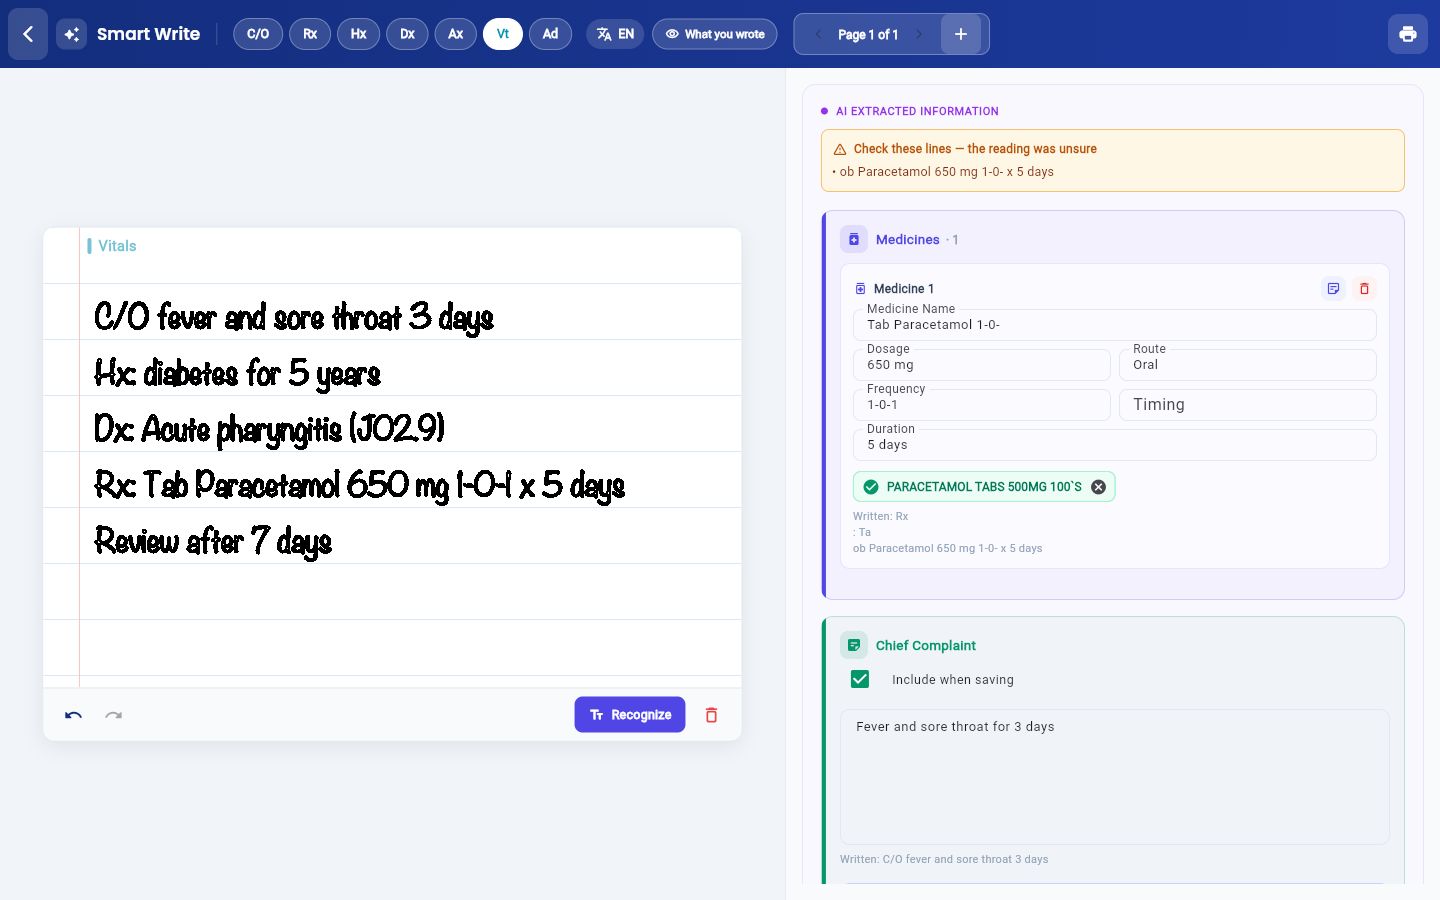Click the Vitals label on canvas
Image resolution: width=1440 pixels, height=900 pixels.
point(117,246)
